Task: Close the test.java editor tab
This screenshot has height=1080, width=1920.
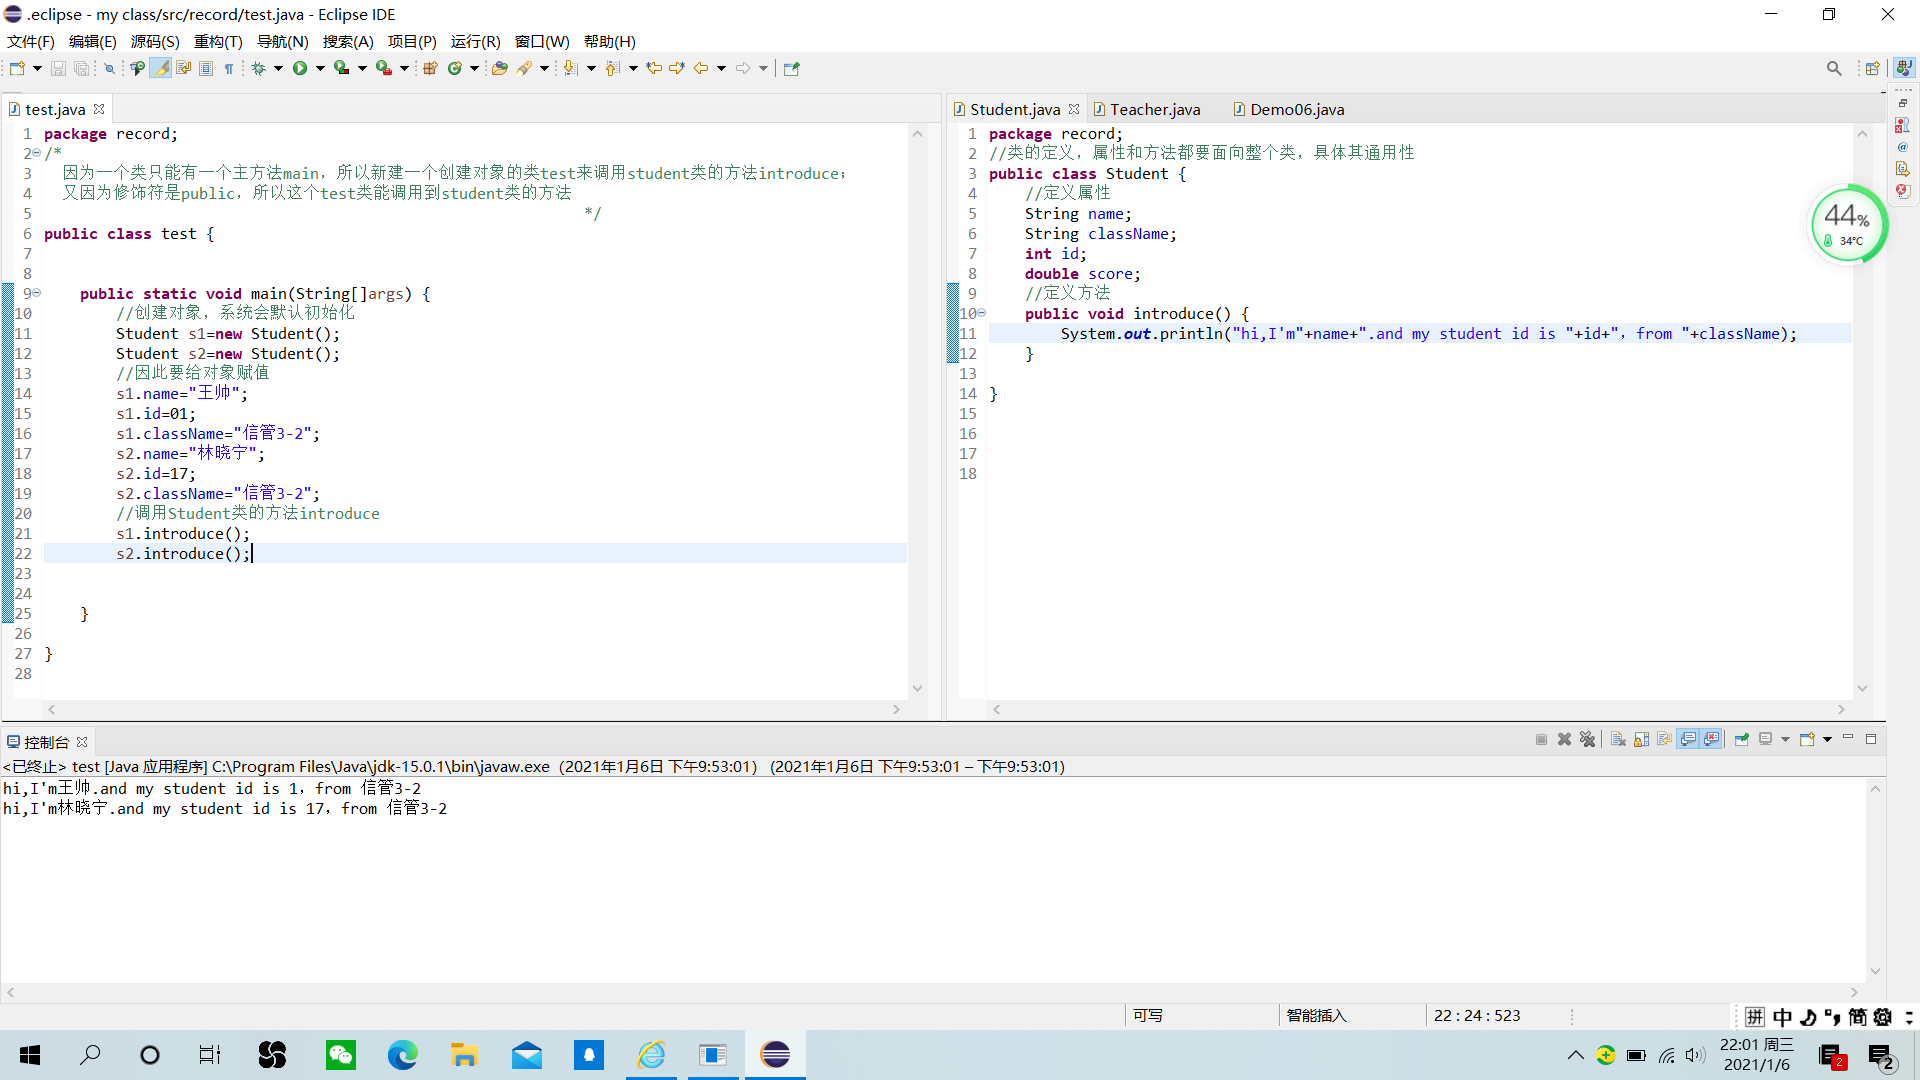Action: pyautogui.click(x=99, y=109)
